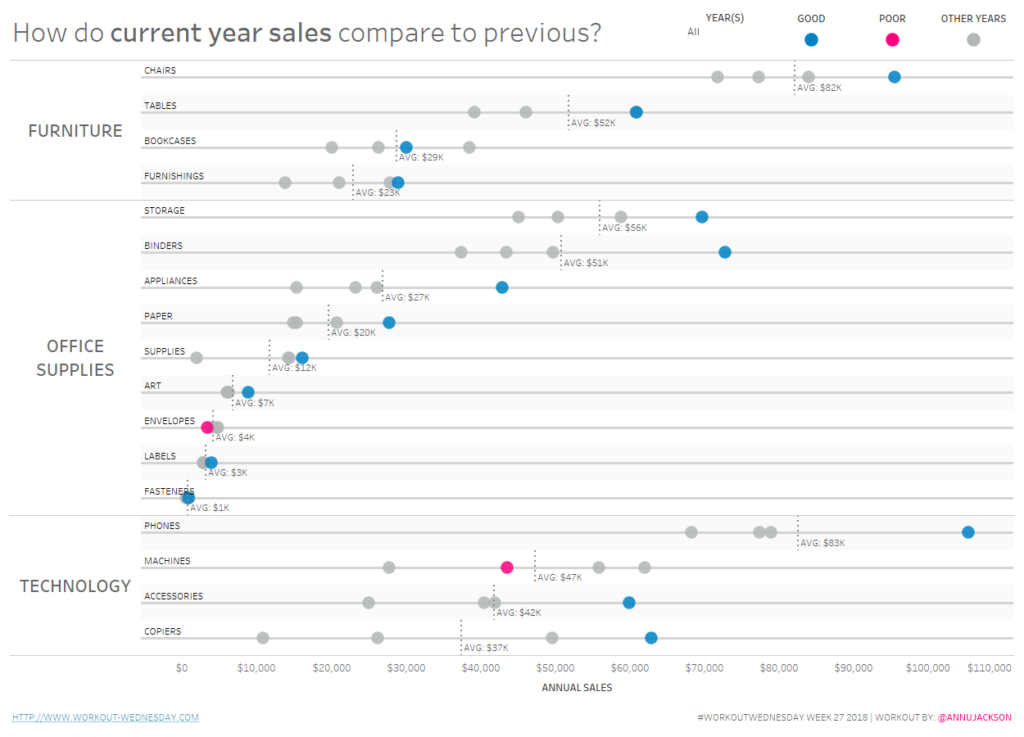Open the workout-wednesday.com link
Screen dimensions: 1024x737
pyautogui.click(x=105, y=717)
